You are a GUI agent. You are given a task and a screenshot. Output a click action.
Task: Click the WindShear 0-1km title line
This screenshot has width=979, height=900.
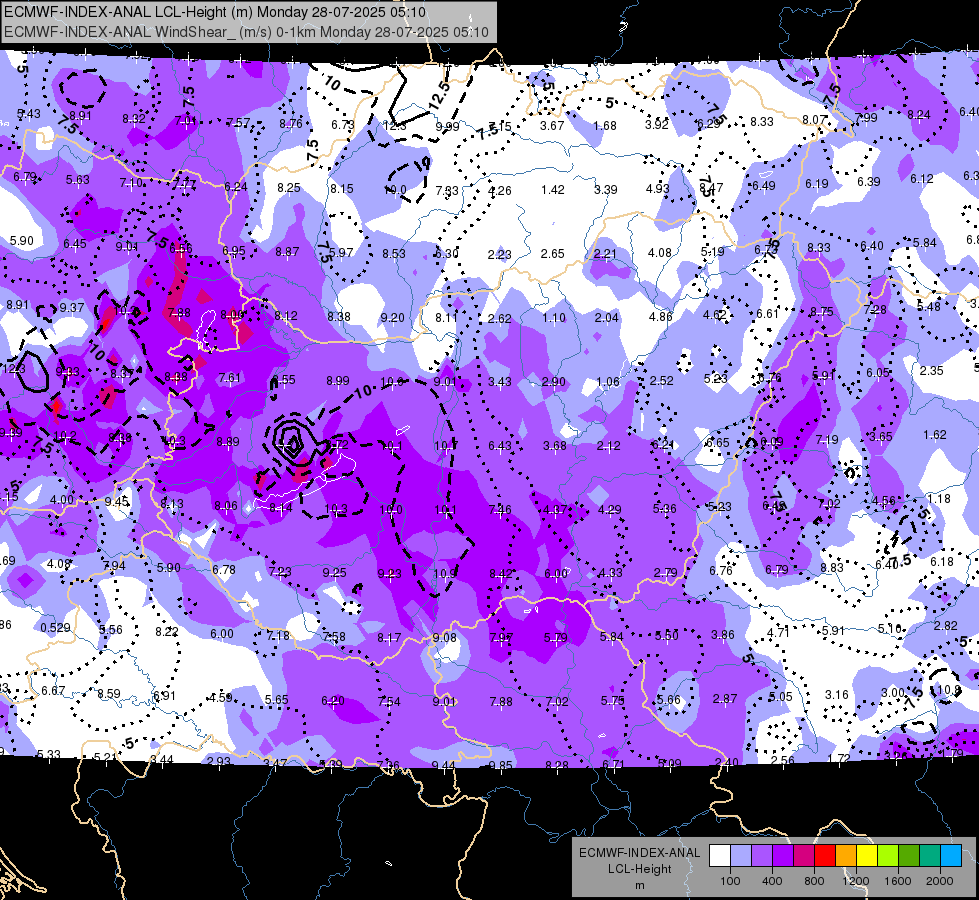(x=246, y=32)
